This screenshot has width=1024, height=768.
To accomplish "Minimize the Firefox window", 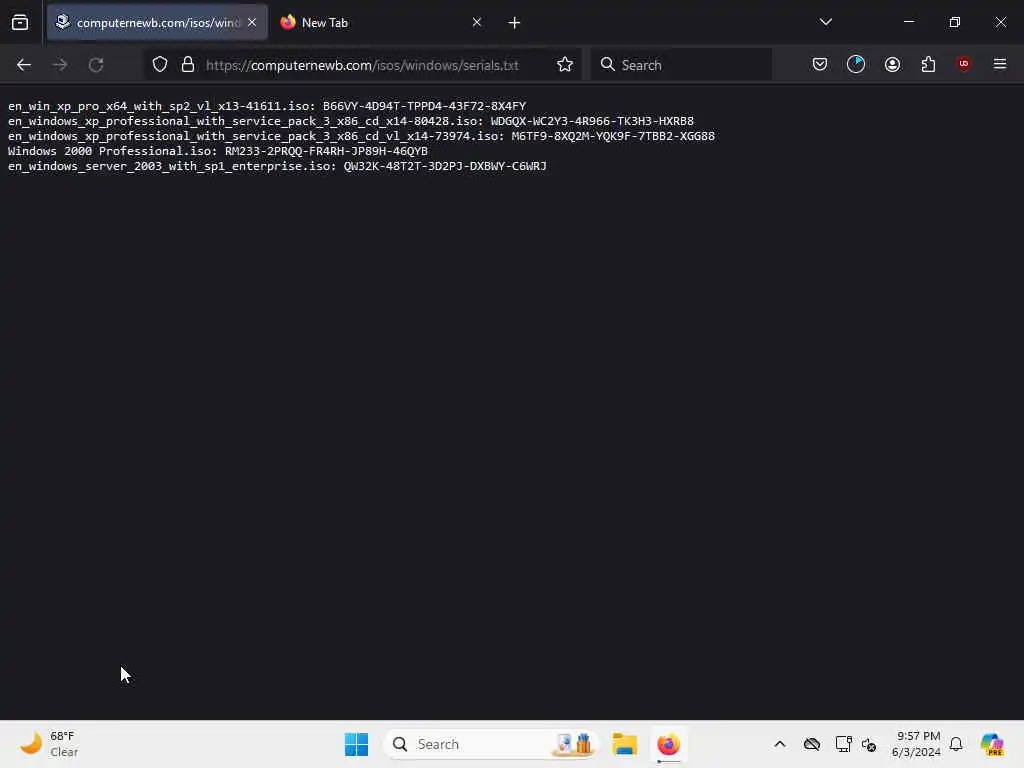I will 909,22.
